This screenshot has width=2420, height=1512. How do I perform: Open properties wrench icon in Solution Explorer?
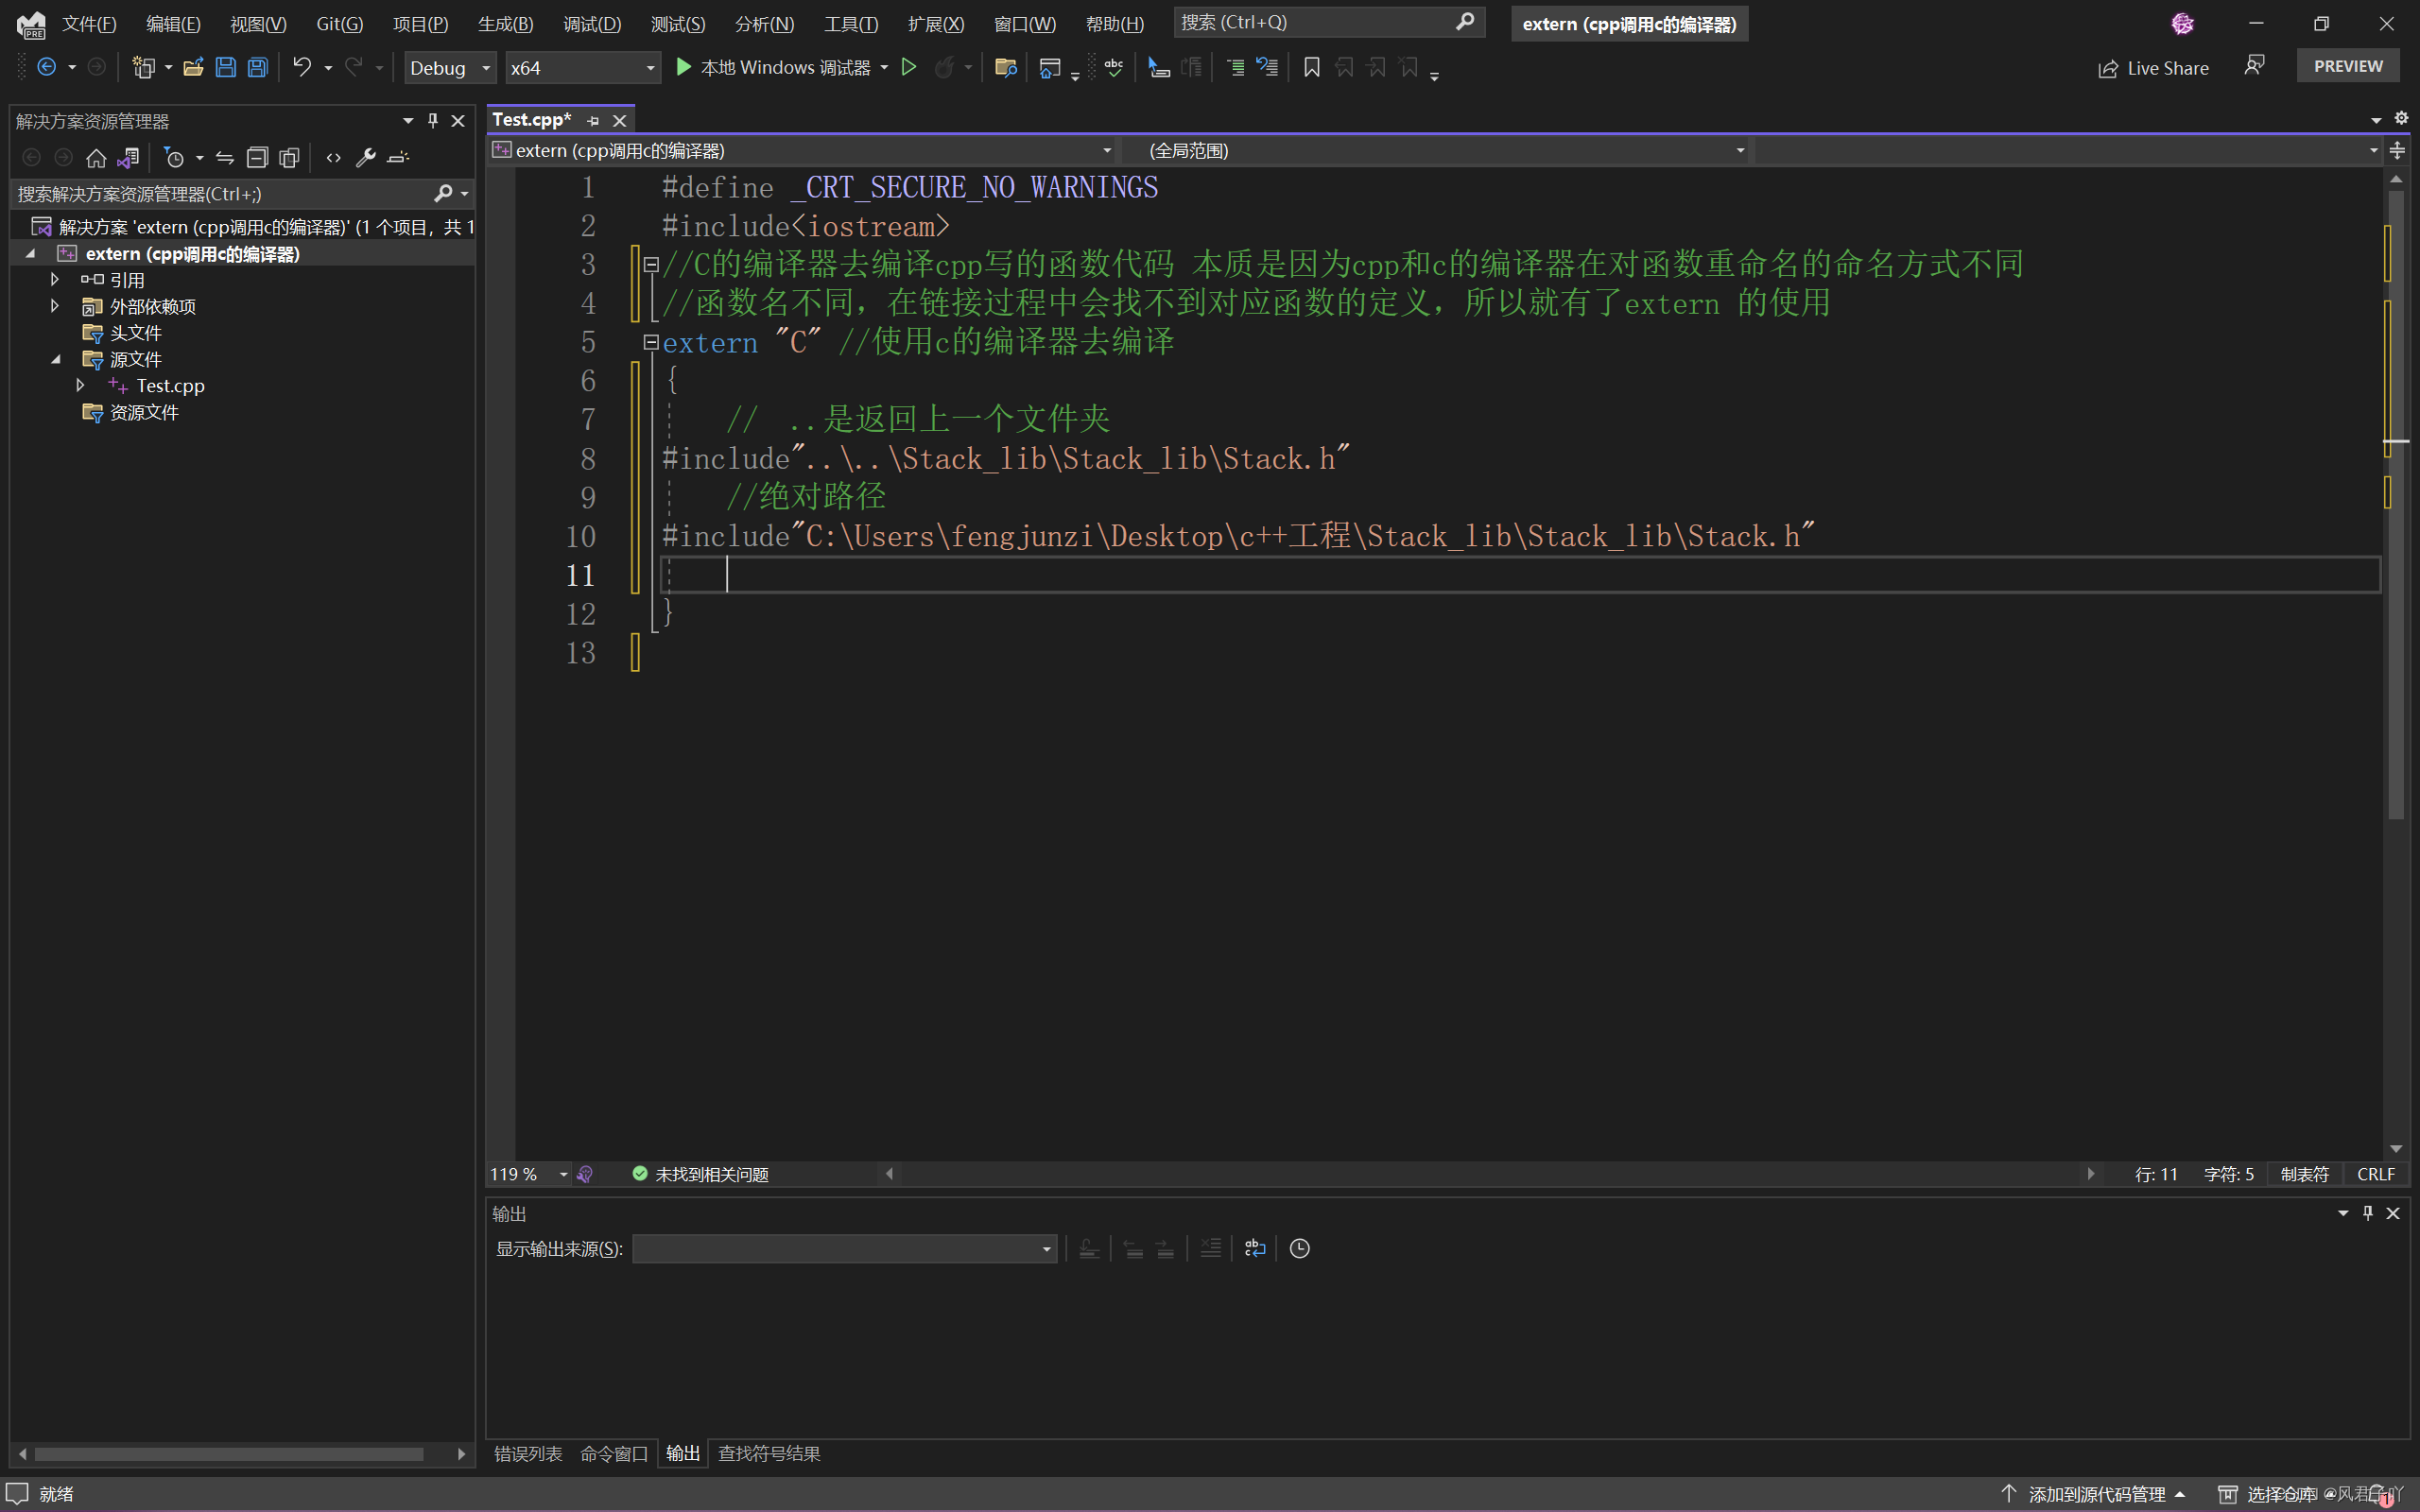coord(365,158)
